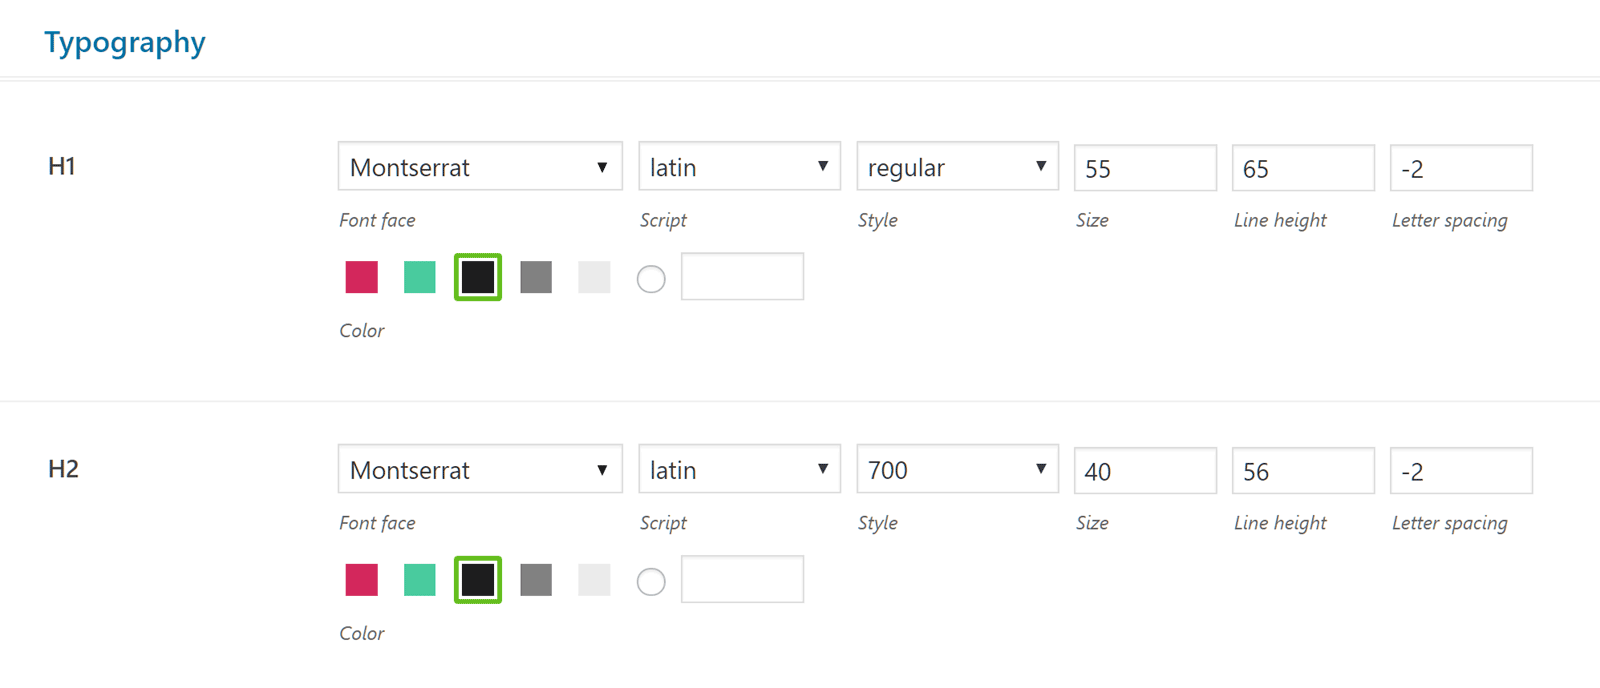This screenshot has width=1600, height=688.
Task: Pick the light gray swatch for H2
Action: click(594, 580)
